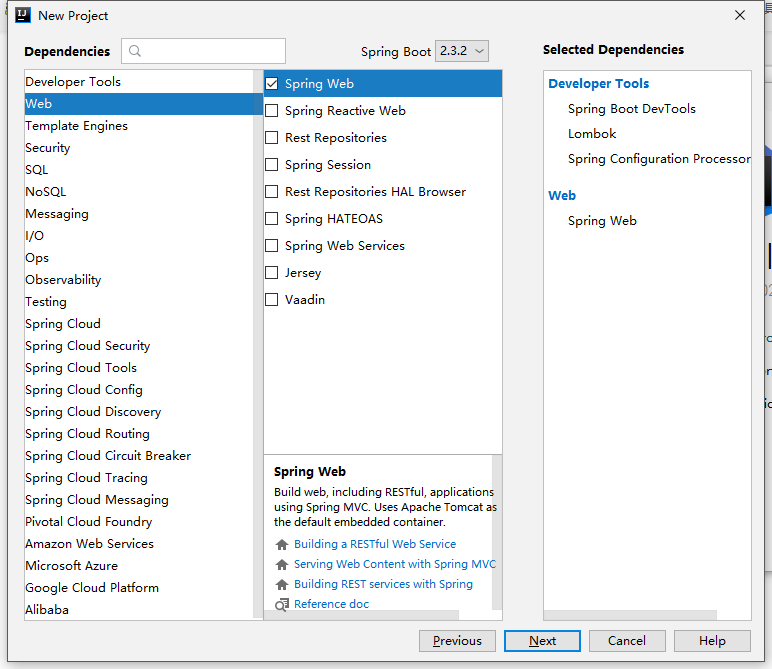
Task: Select the Security category
Action: (48, 148)
